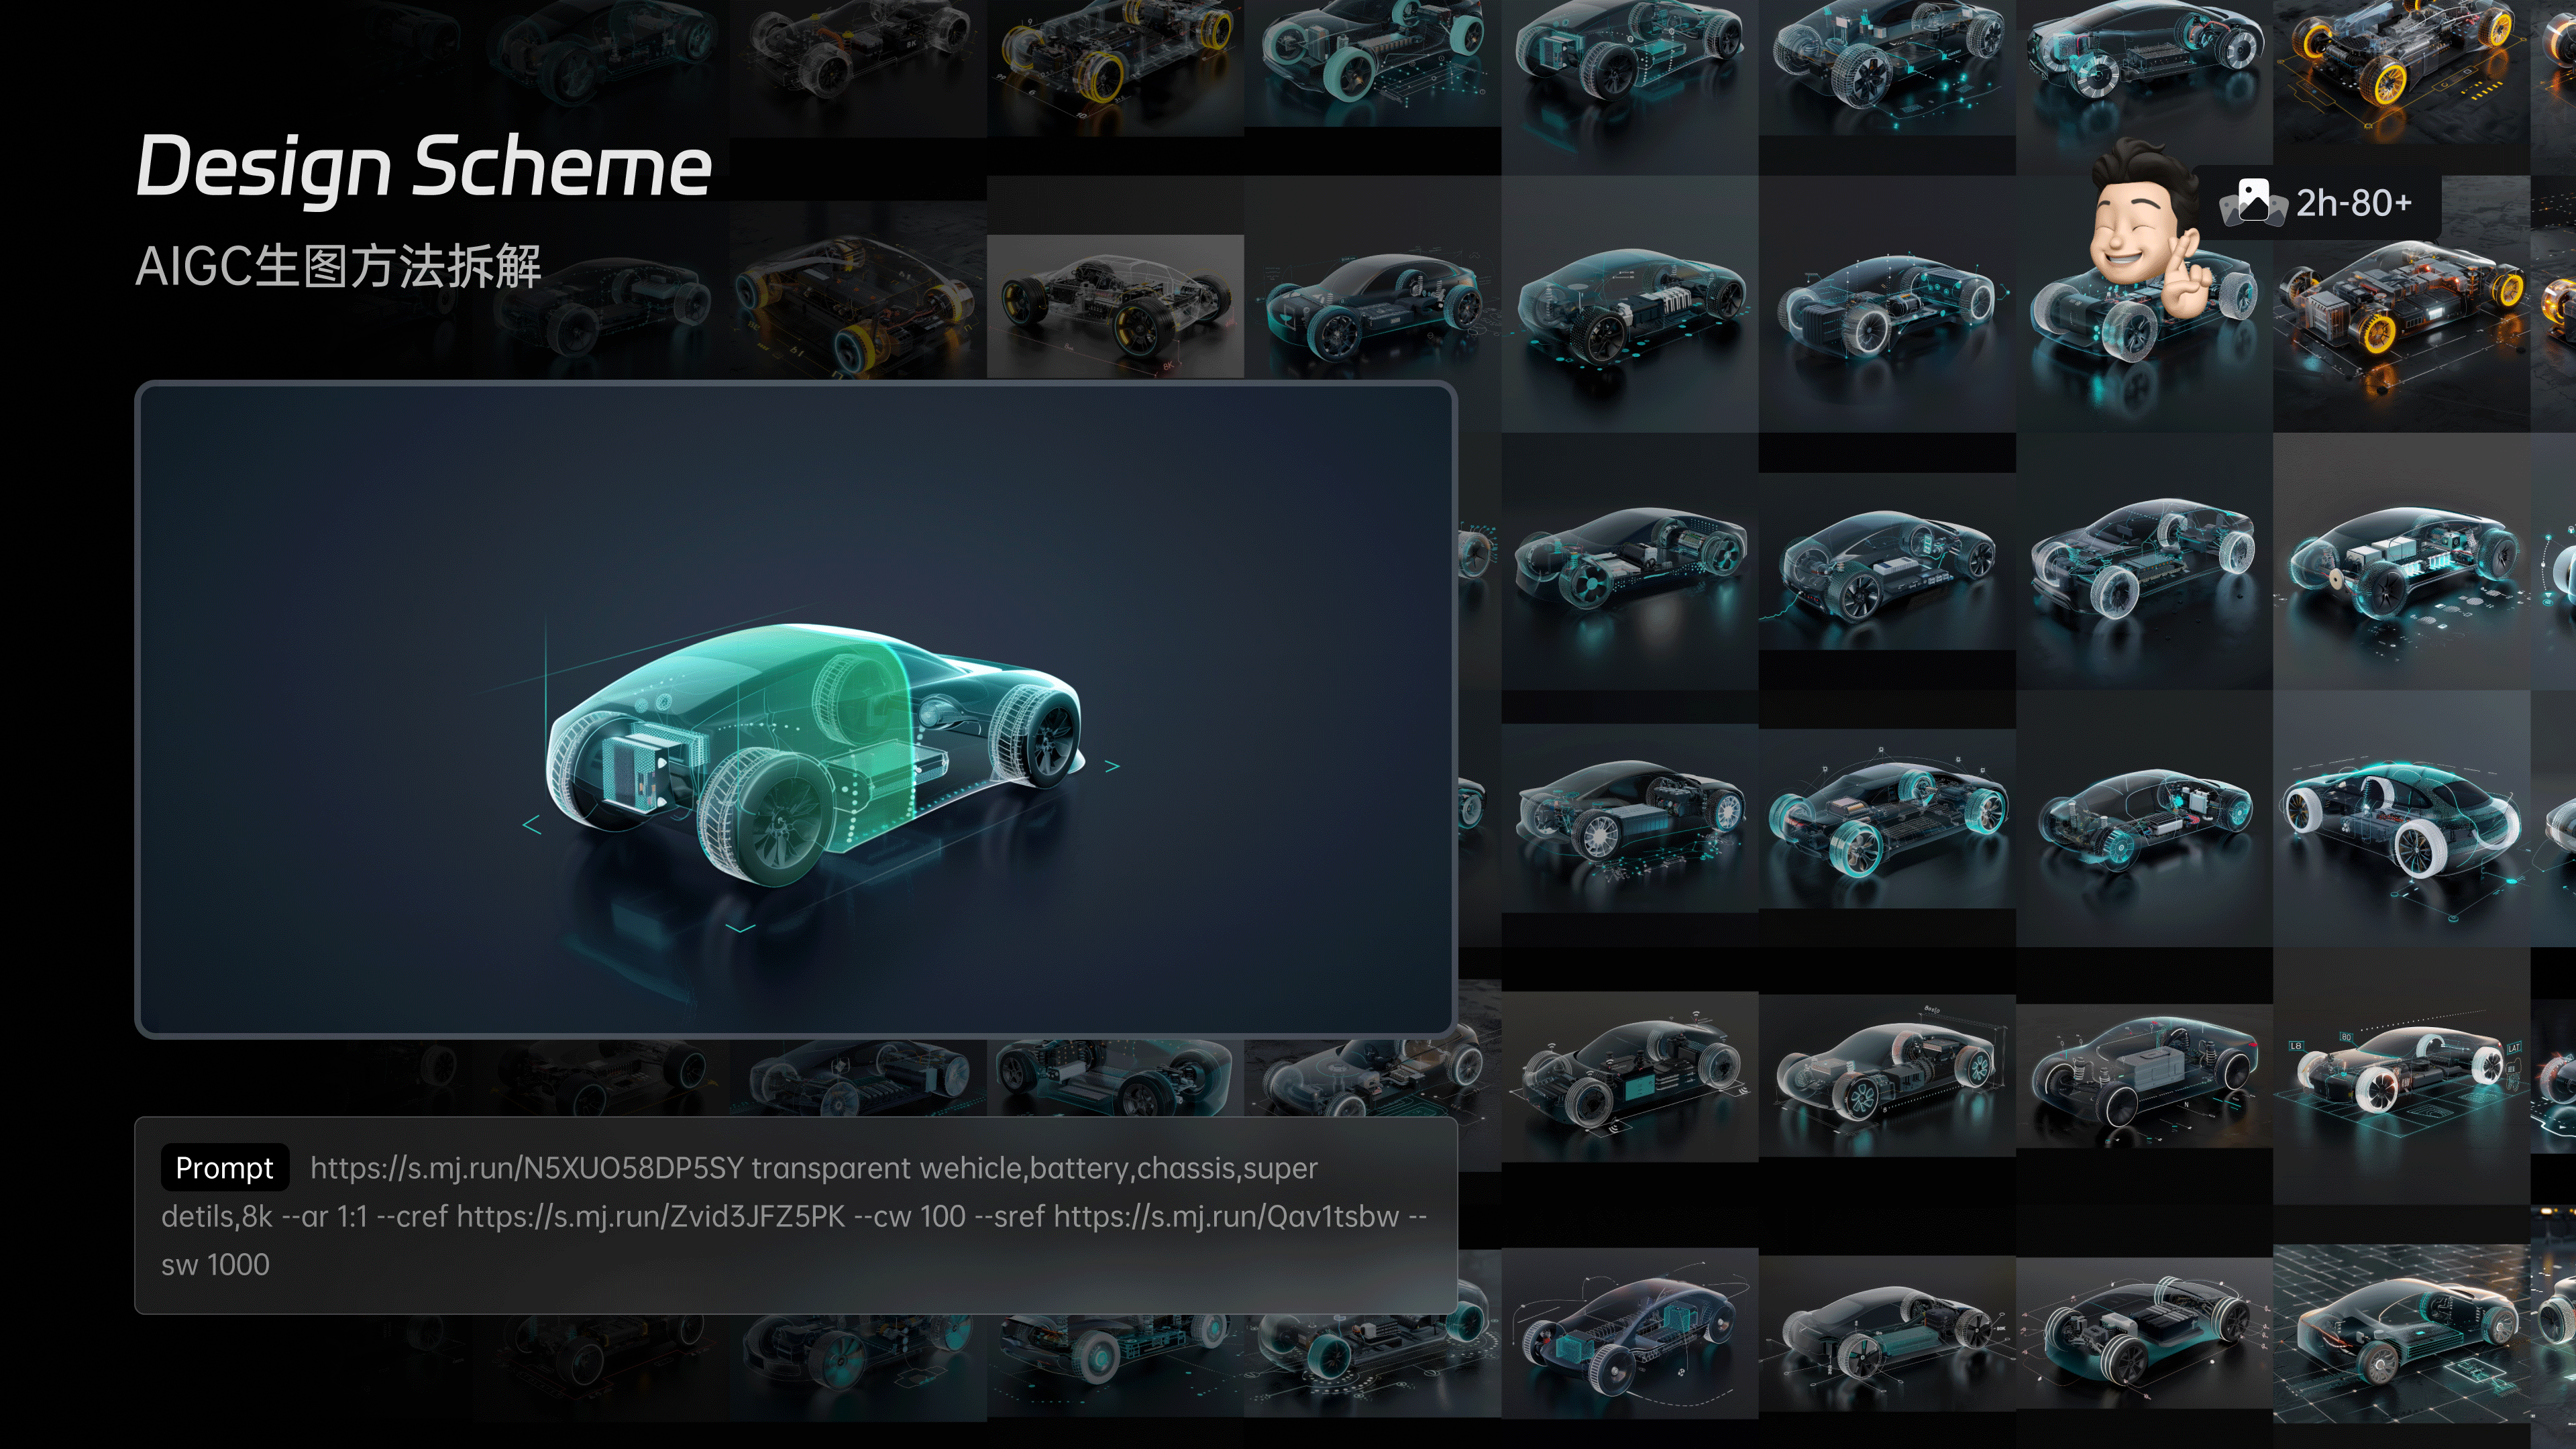This screenshot has width=2576, height=1449.
Task: Select the car thumbnail on a tiled grid floor
Action: (2400, 1335)
